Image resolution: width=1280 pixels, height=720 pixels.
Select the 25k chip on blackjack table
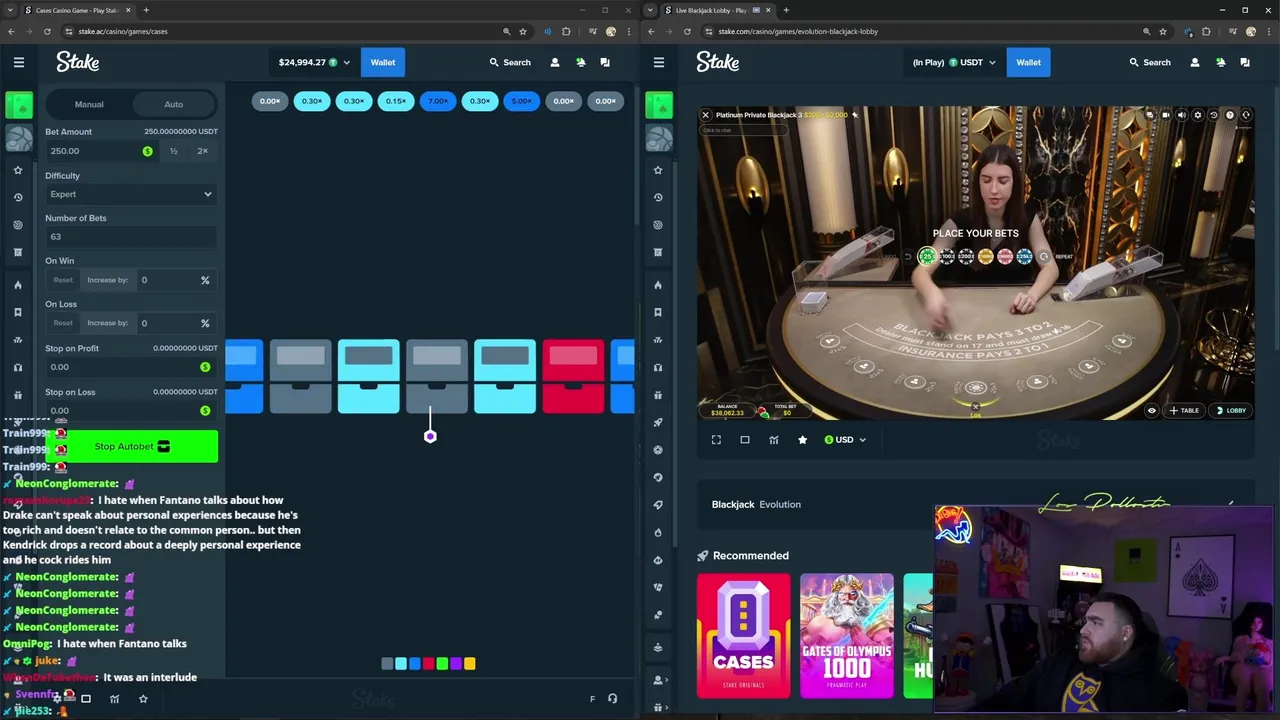click(x=1024, y=257)
